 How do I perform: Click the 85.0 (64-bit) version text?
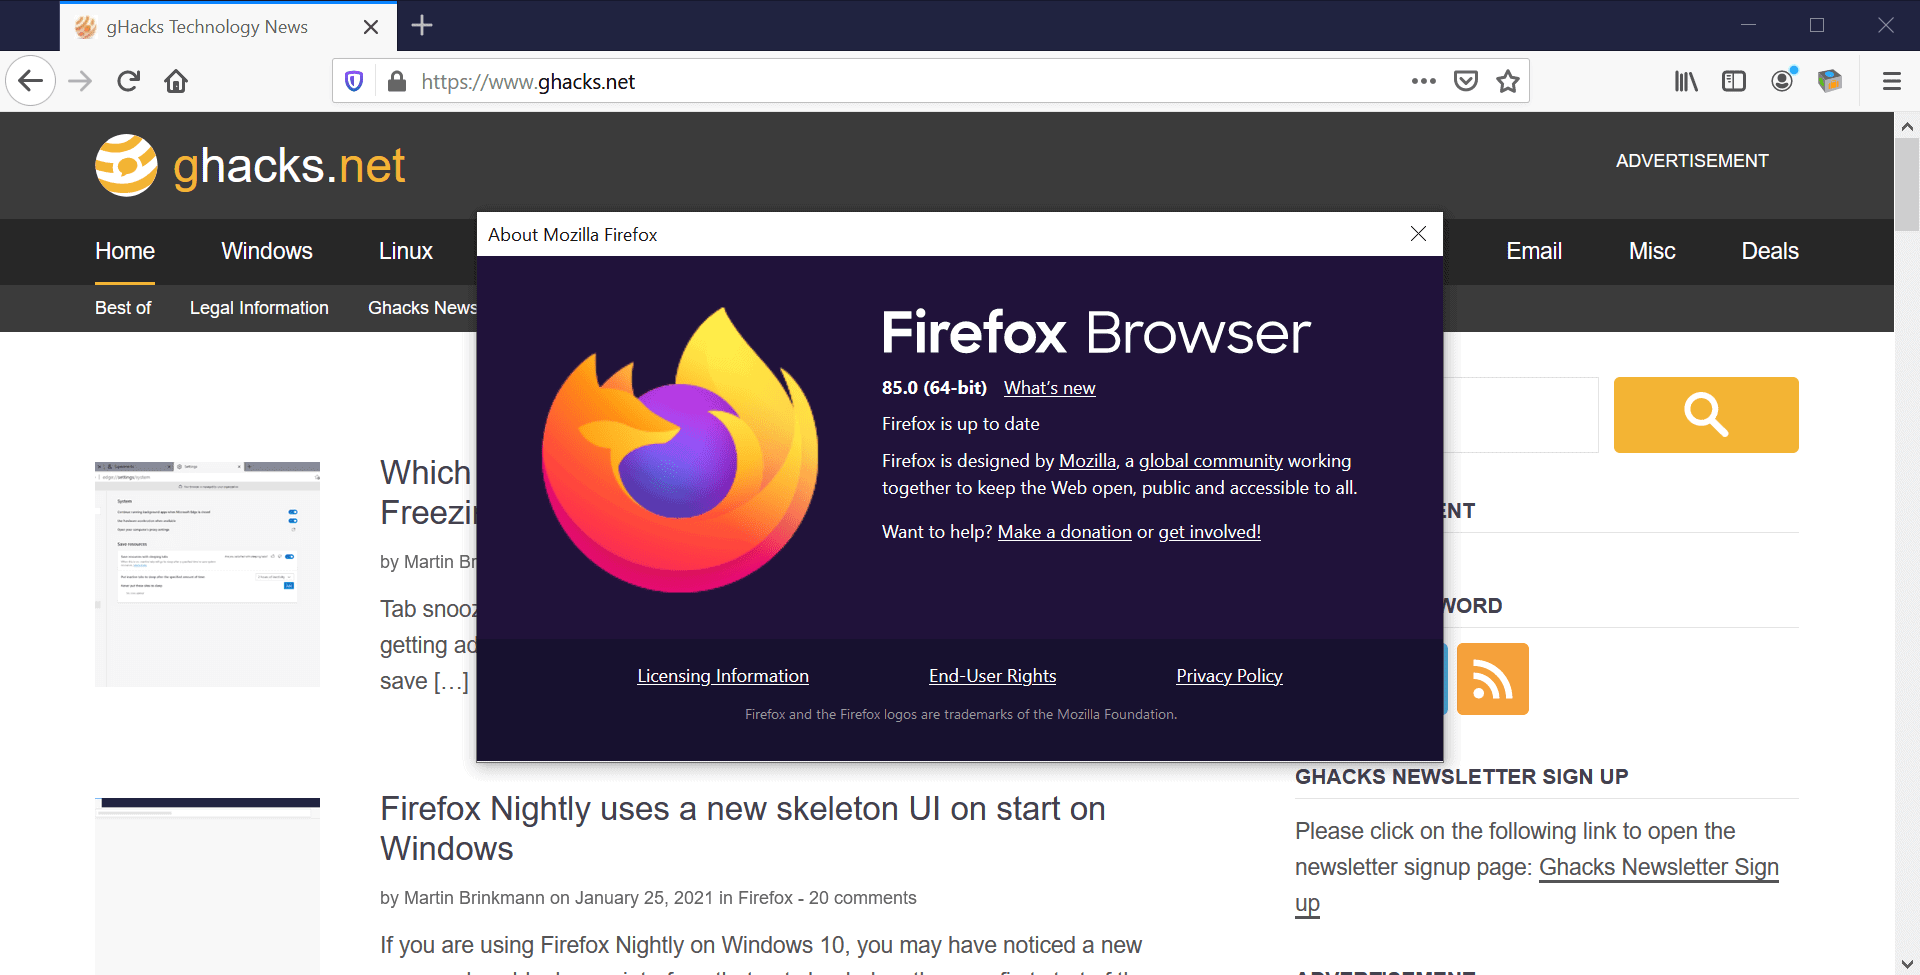[x=934, y=388]
